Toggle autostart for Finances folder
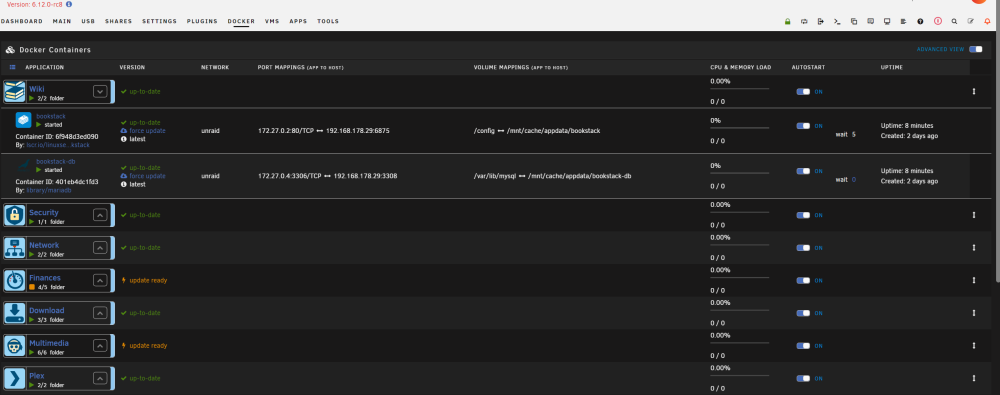1000x395 pixels. coord(804,280)
